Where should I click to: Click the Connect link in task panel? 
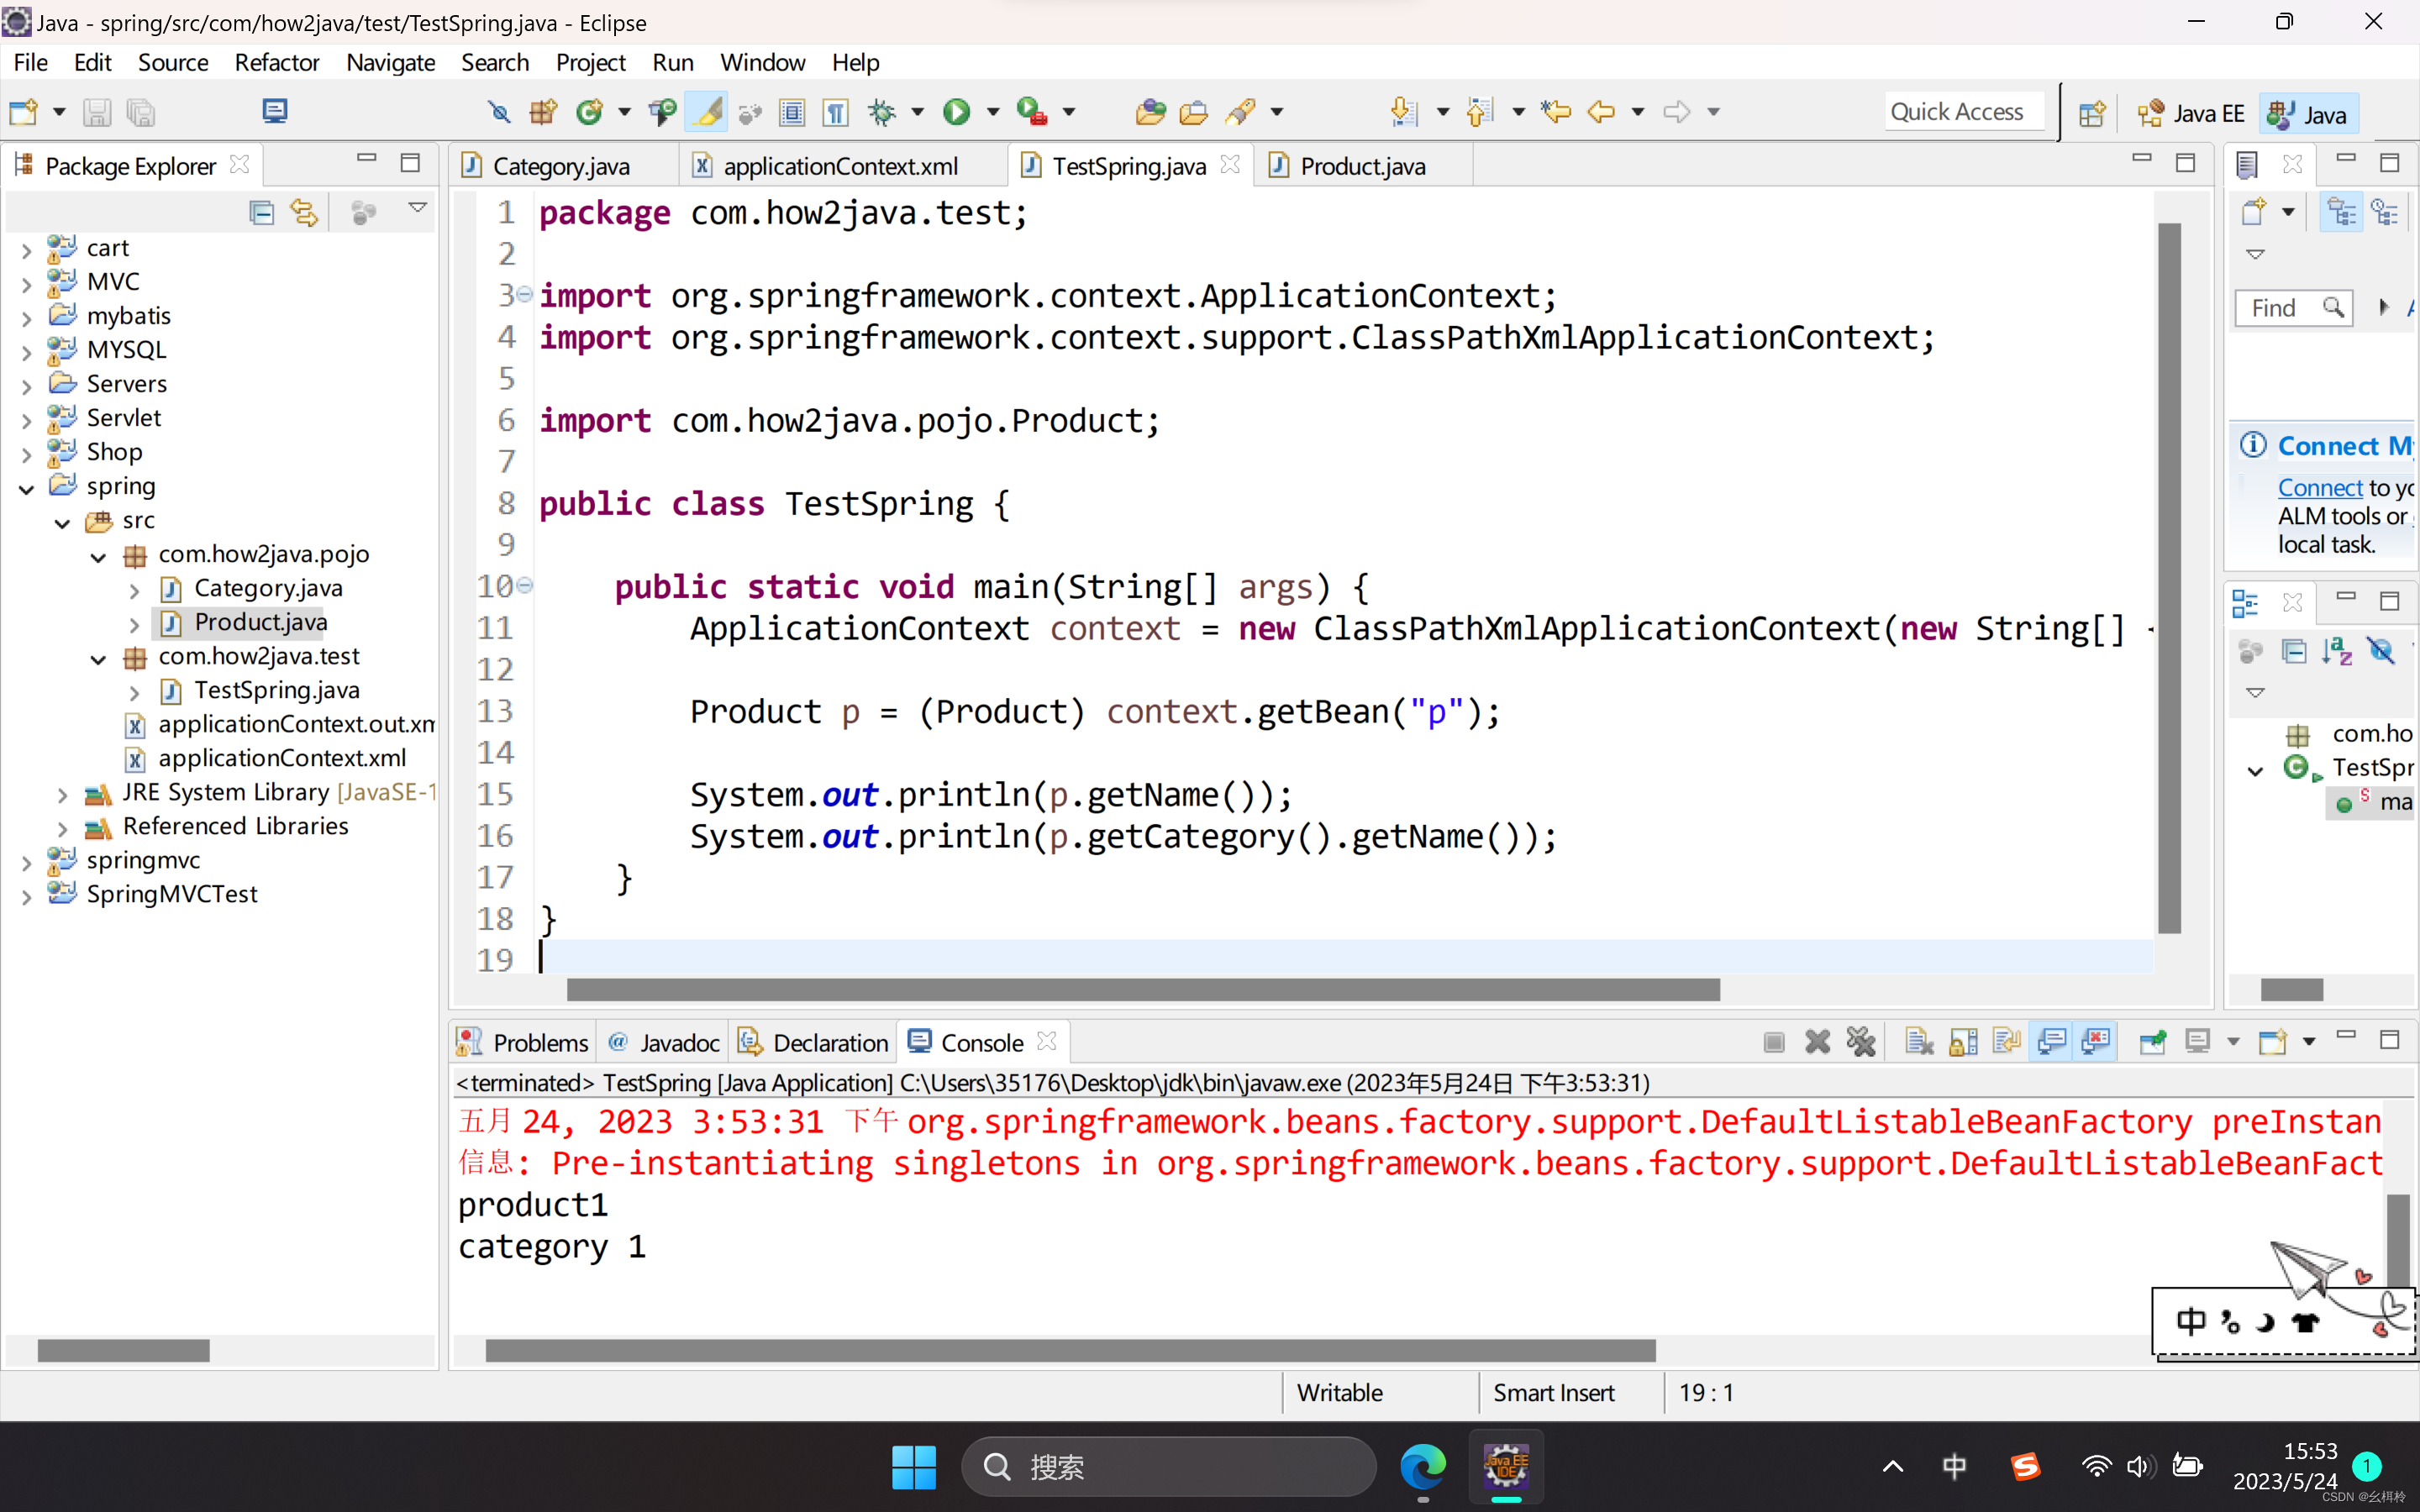click(2320, 488)
